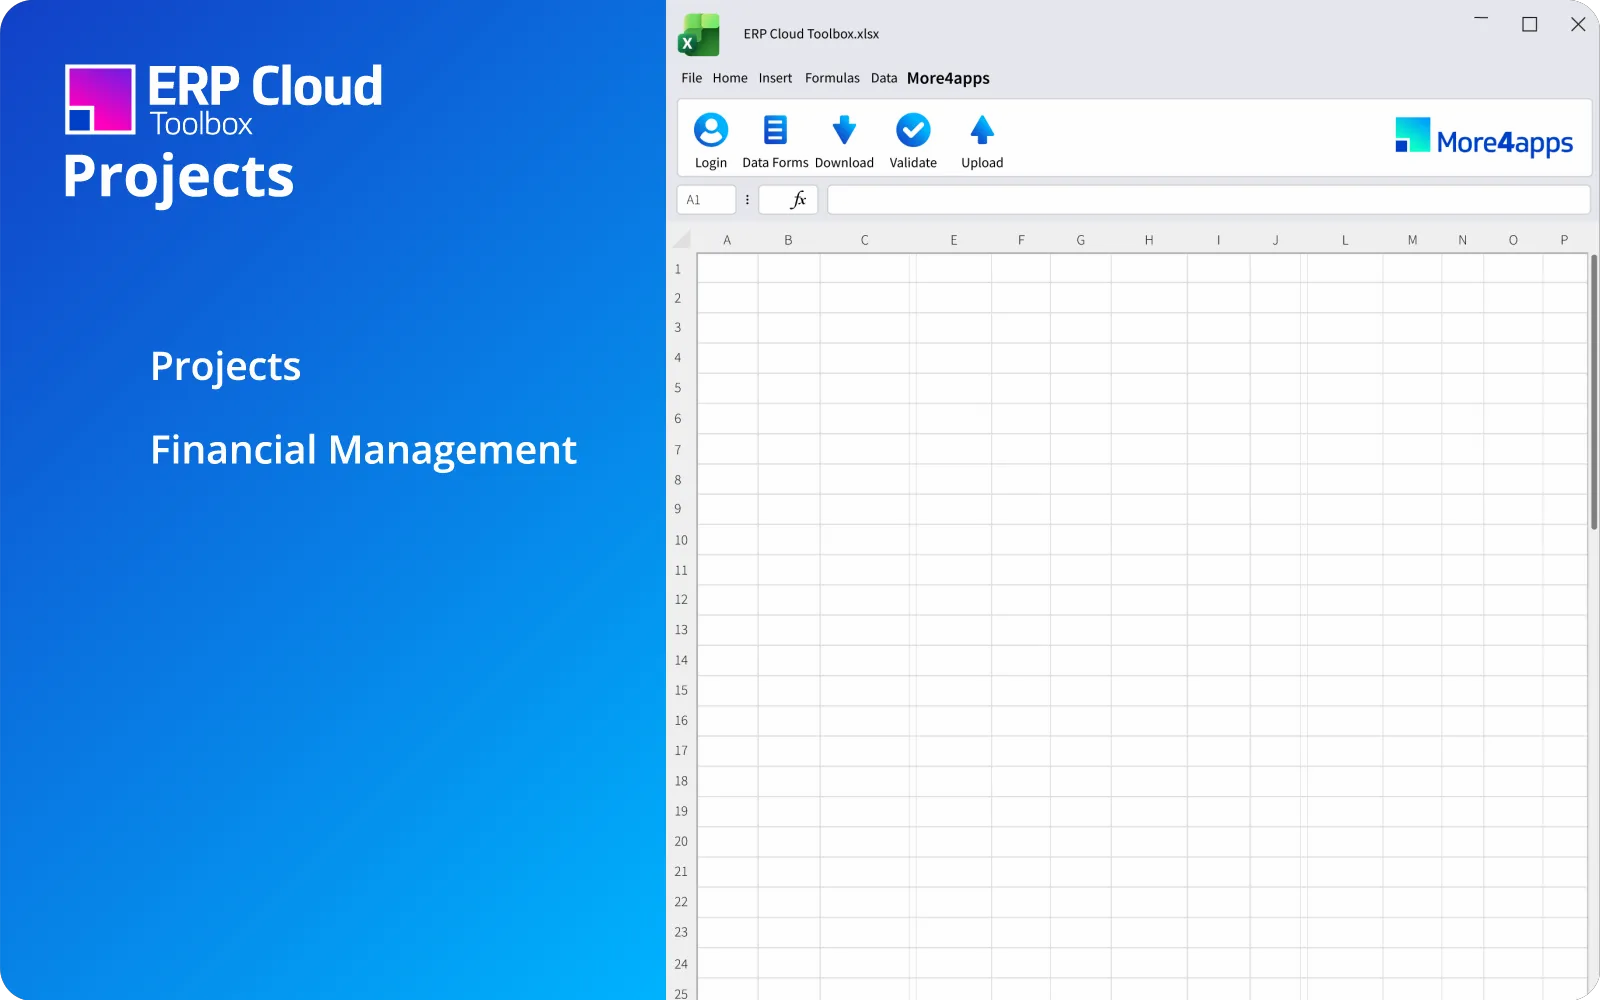The width and height of the screenshot is (1600, 1000).
Task: Select row 18 header
Action: (681, 781)
